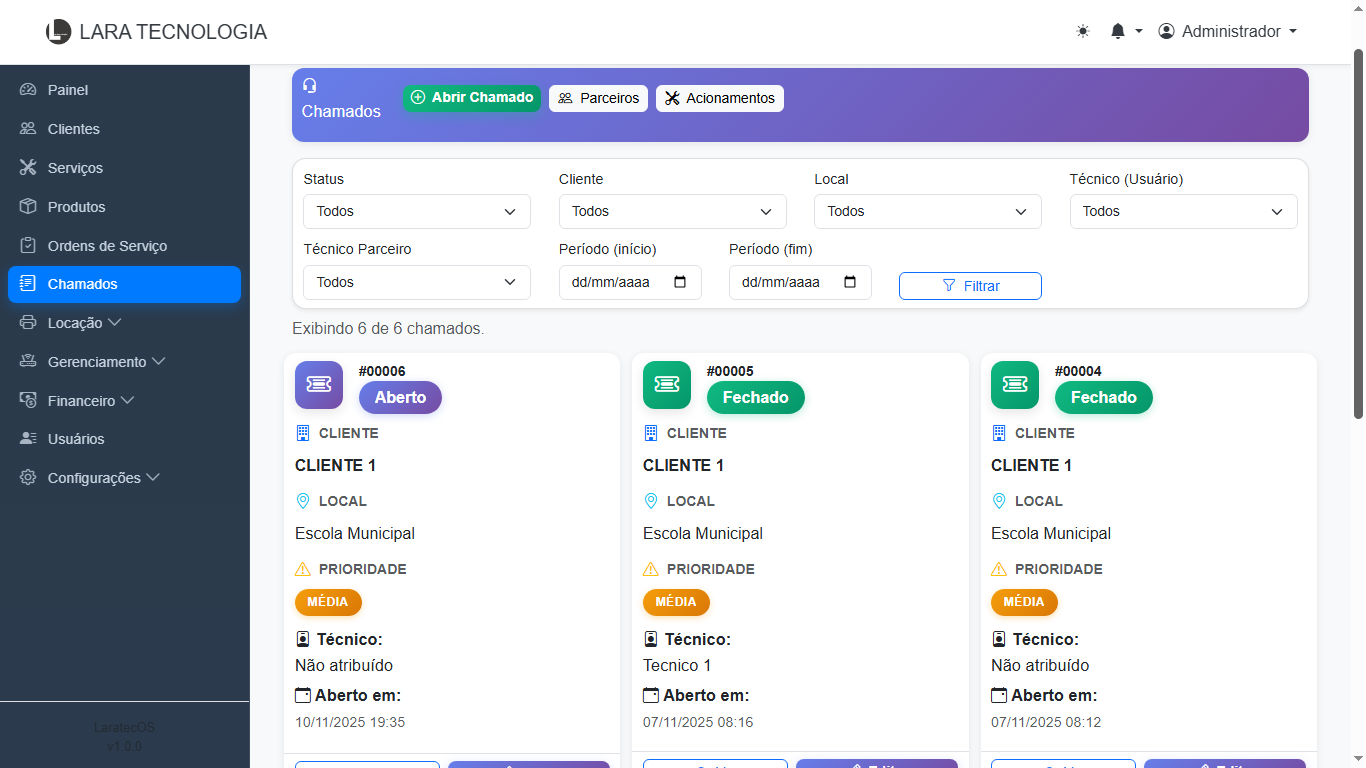Open the Técnico Parceiro filter dropdown
This screenshot has width=1366, height=768.
tap(416, 283)
